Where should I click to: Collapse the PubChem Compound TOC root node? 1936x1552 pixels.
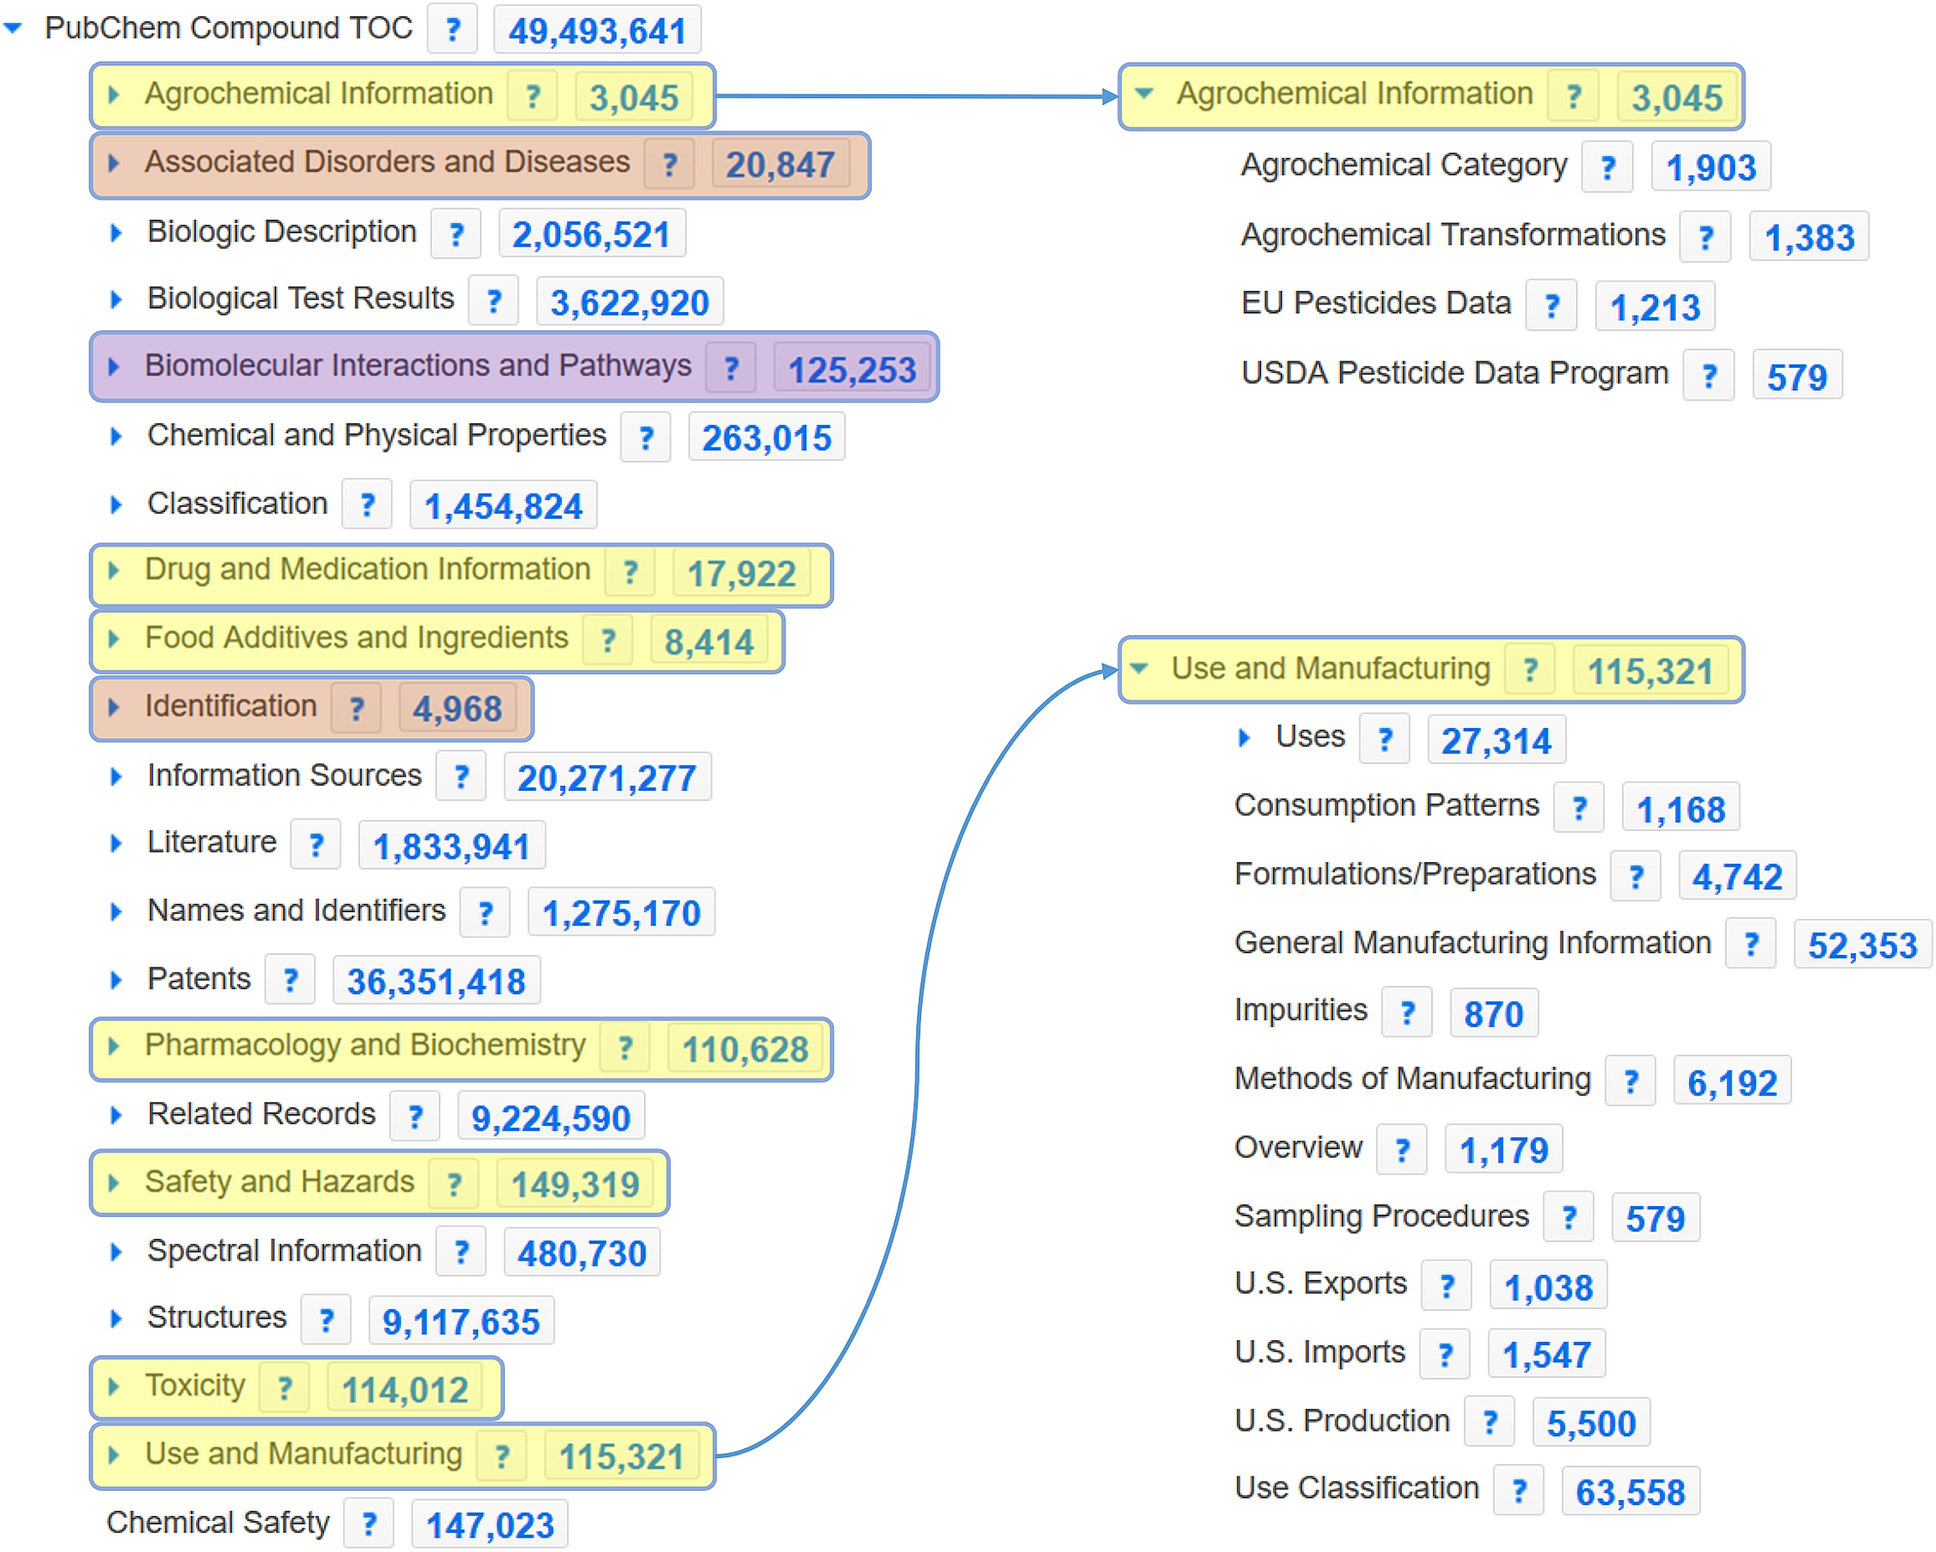coord(13,29)
